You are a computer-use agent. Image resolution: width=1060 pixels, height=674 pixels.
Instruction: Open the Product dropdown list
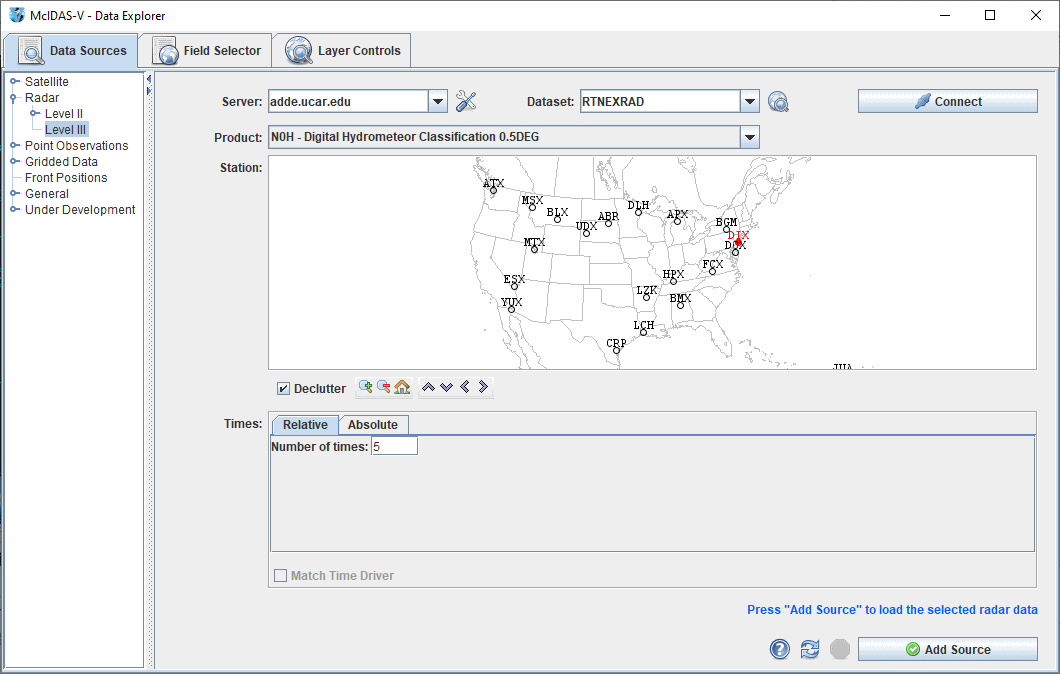pyautogui.click(x=750, y=137)
